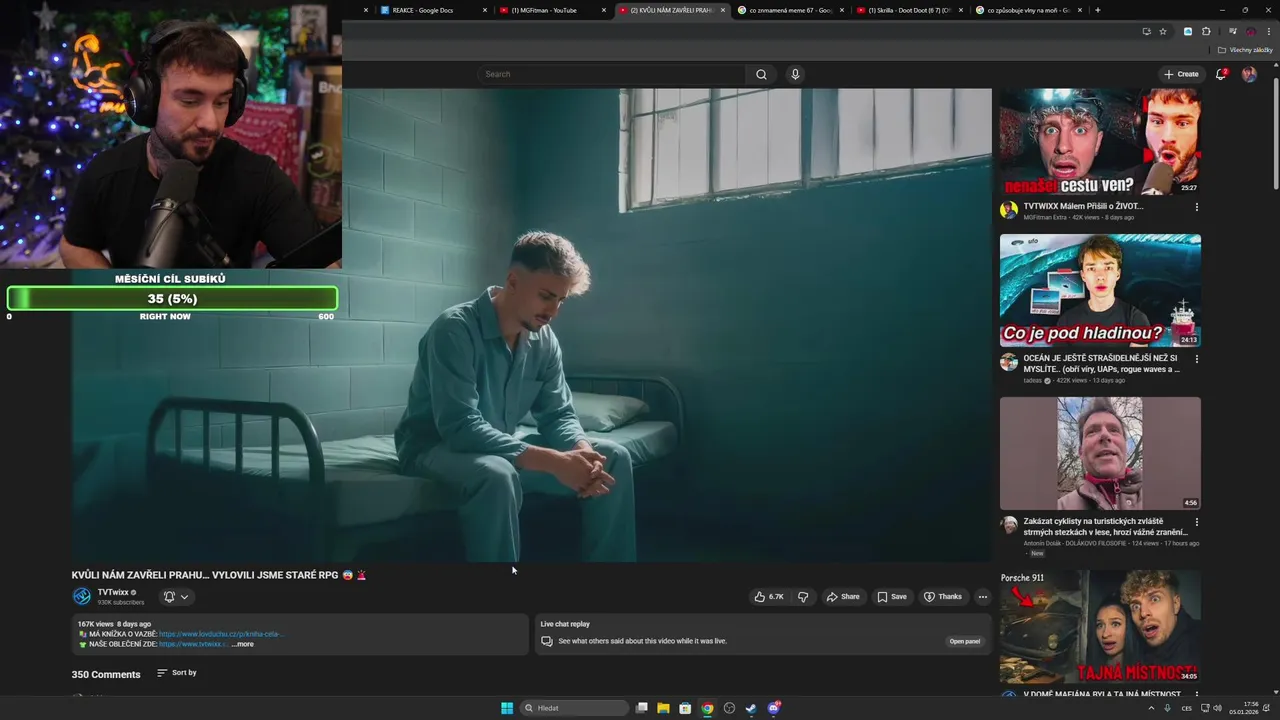Open the TVTwixx channel avatar

(x=82, y=596)
